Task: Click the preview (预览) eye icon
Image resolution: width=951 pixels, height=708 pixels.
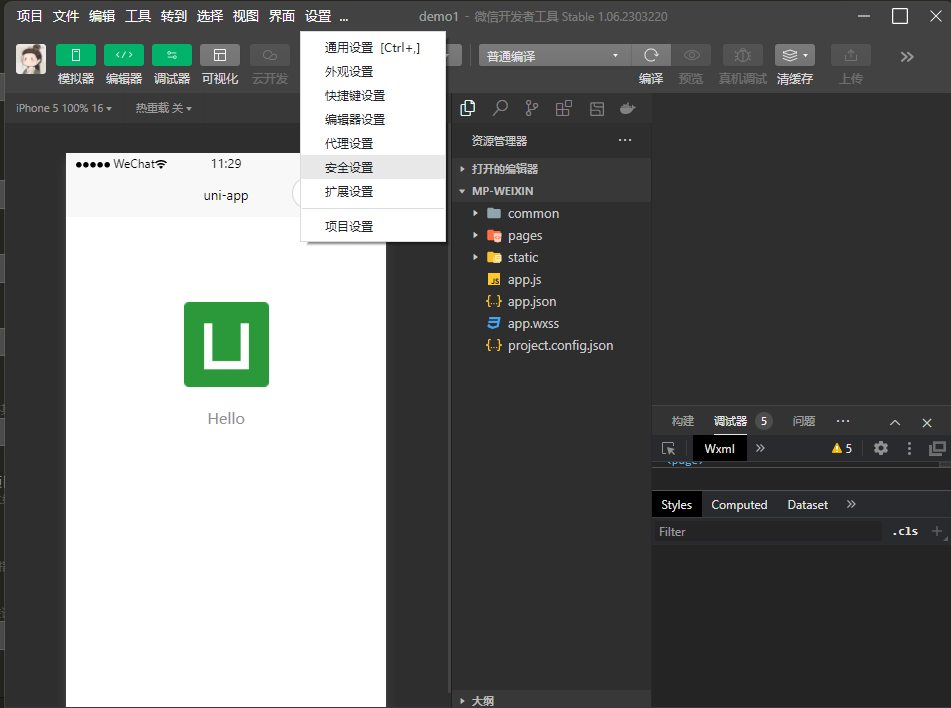Action: [x=691, y=55]
